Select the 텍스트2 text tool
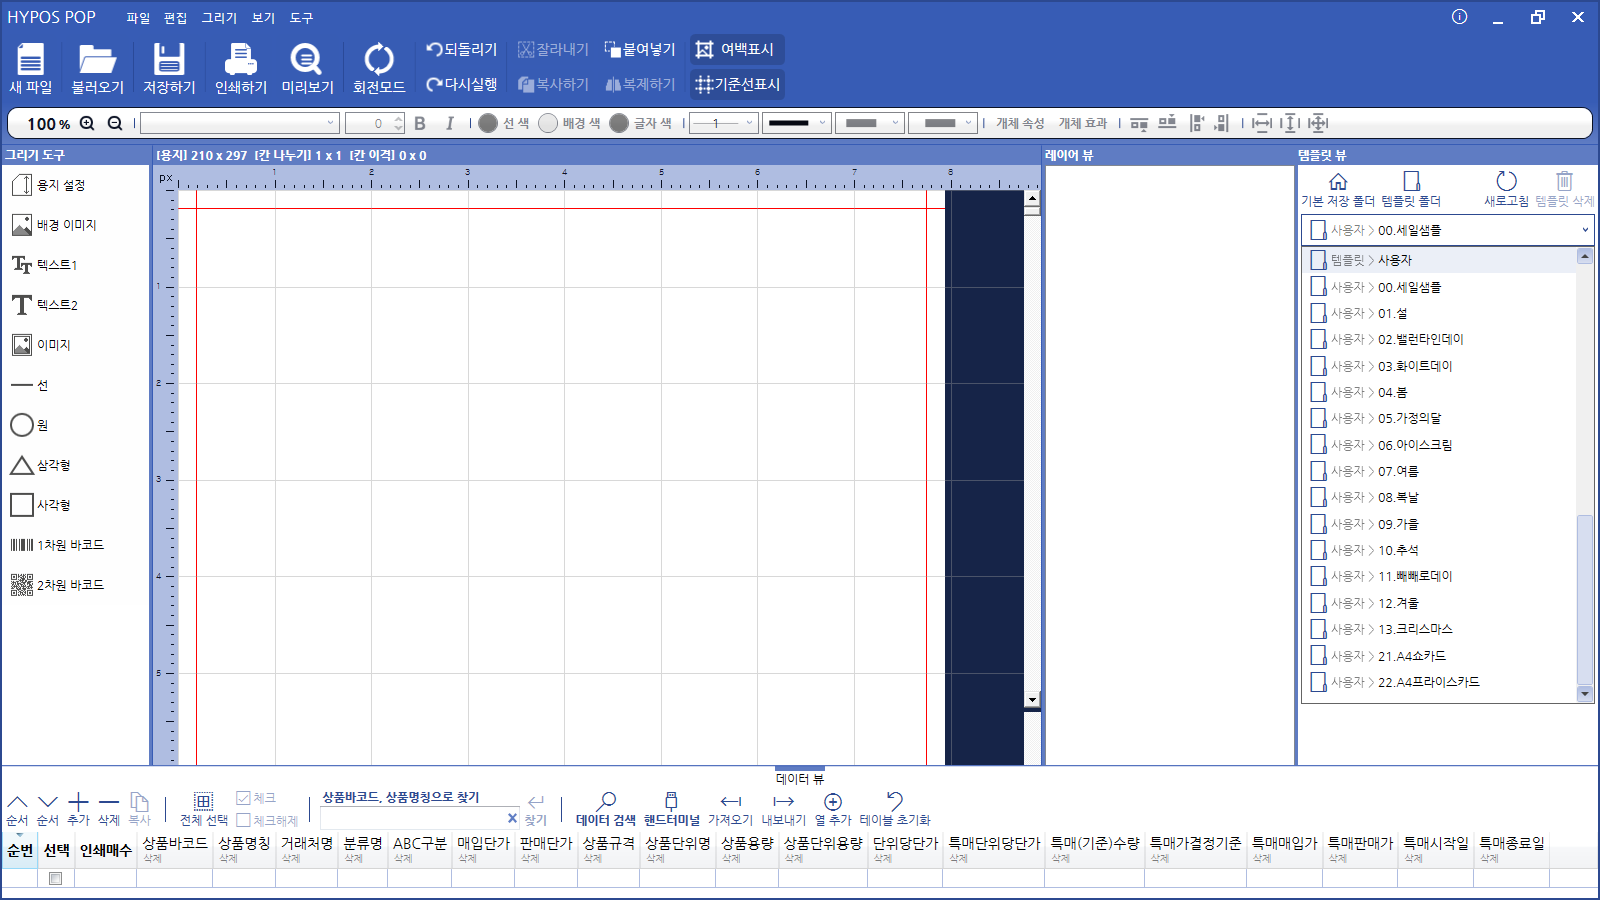 coord(44,305)
